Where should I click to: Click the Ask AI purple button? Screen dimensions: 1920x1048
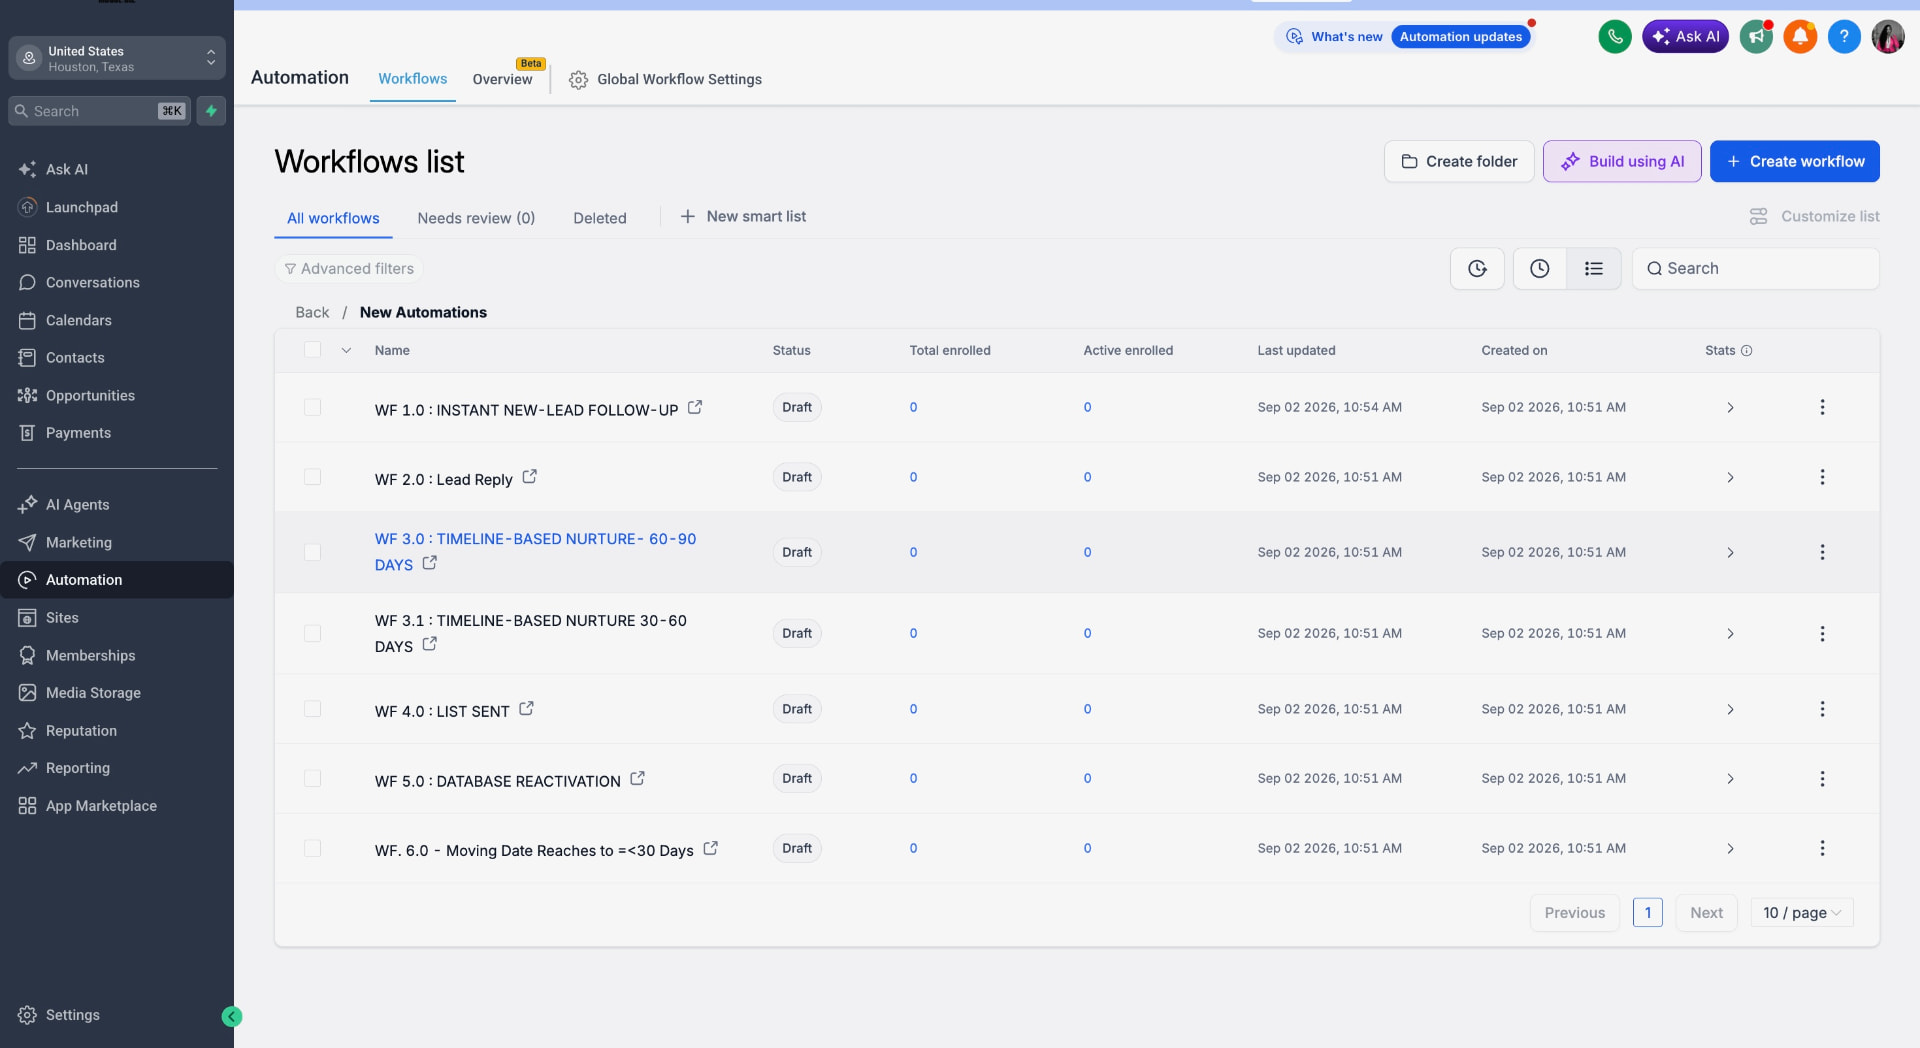(1685, 37)
